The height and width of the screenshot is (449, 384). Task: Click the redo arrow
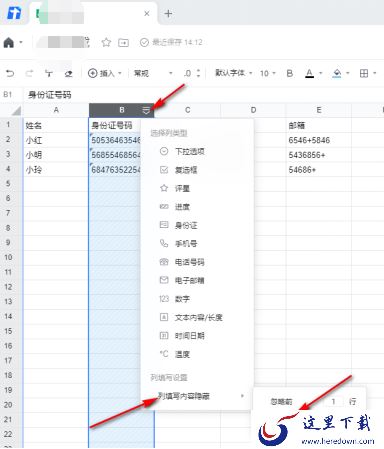(29, 73)
